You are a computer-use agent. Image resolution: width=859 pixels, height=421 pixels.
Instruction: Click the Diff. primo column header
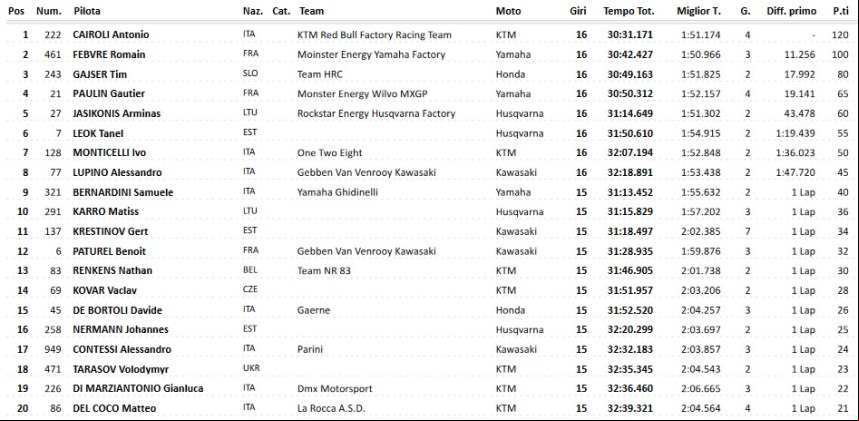click(792, 11)
